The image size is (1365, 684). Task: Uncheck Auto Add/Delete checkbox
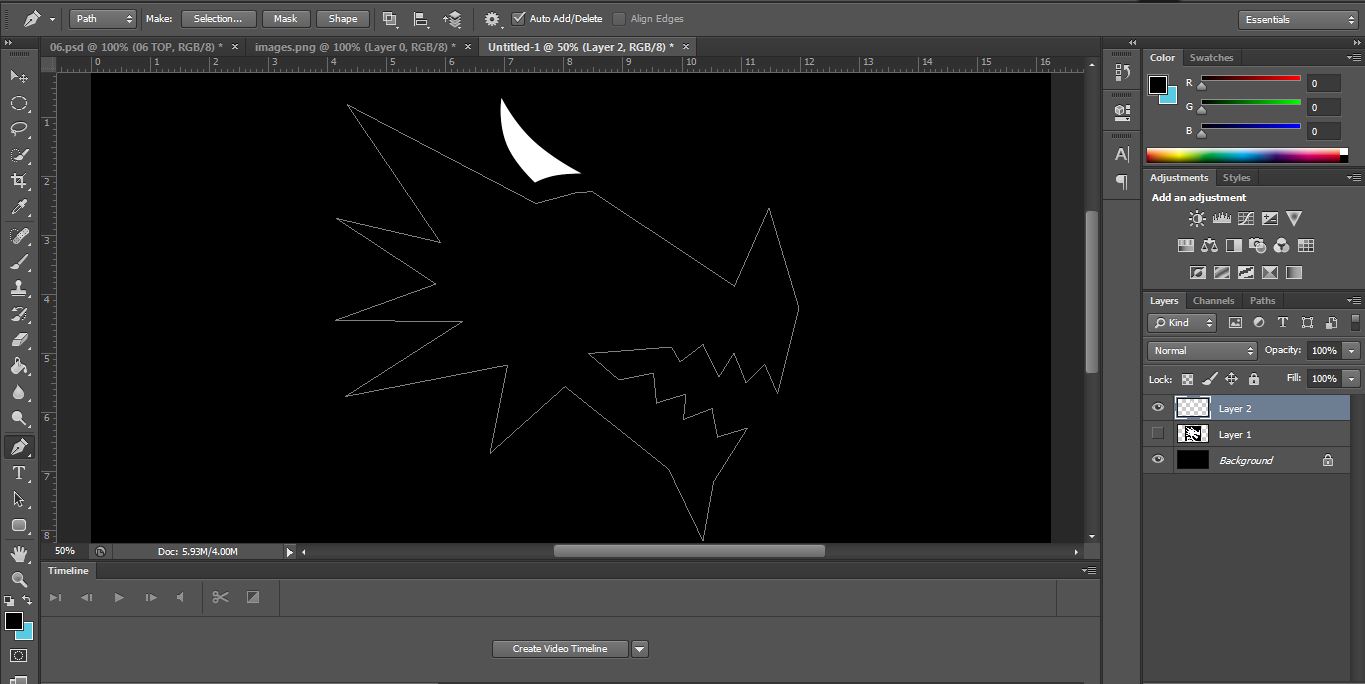[x=518, y=19]
